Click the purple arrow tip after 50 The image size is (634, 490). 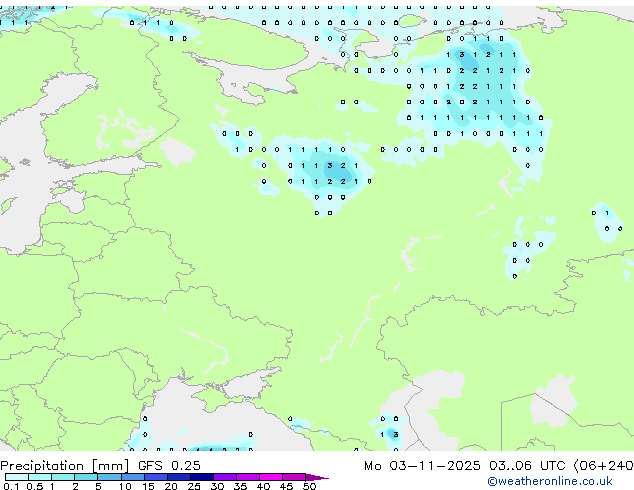(317, 477)
